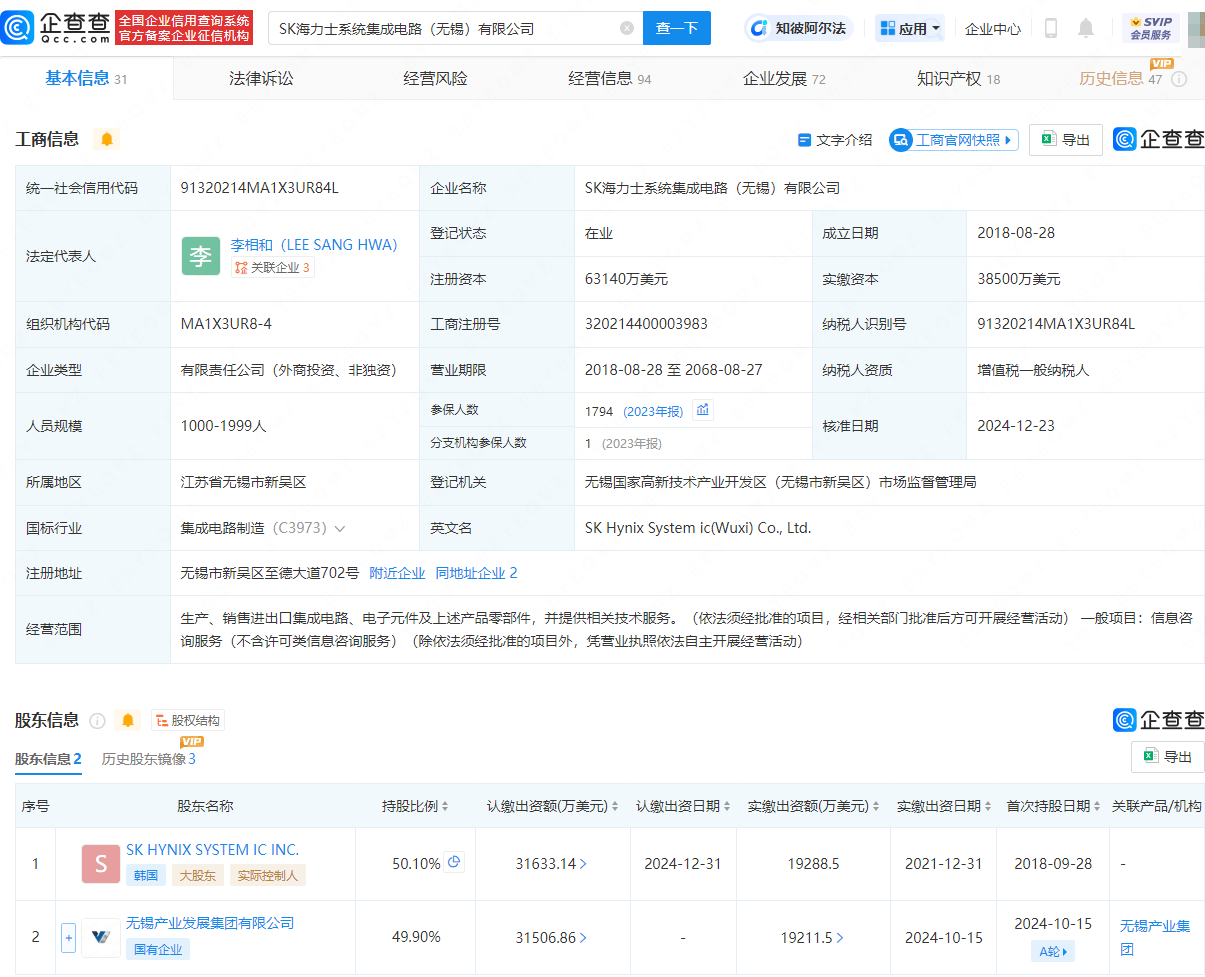Open 附近企业 link
Image resolution: width=1205 pixels, height=977 pixels.
(x=397, y=573)
